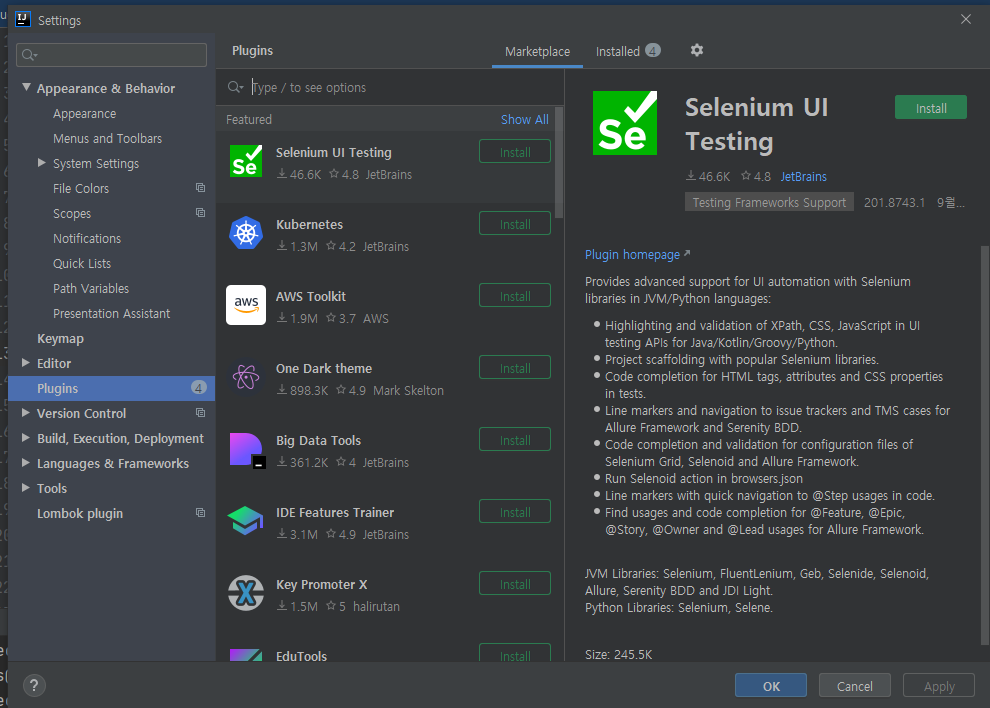Open Keymap settings
Screen dimensions: 990x708
pyautogui.click(x=60, y=339)
